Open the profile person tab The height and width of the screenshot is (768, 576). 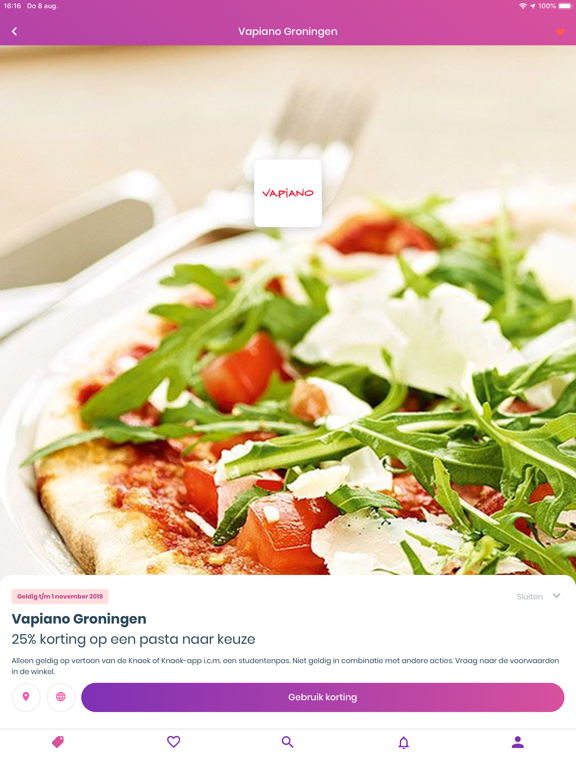point(518,742)
